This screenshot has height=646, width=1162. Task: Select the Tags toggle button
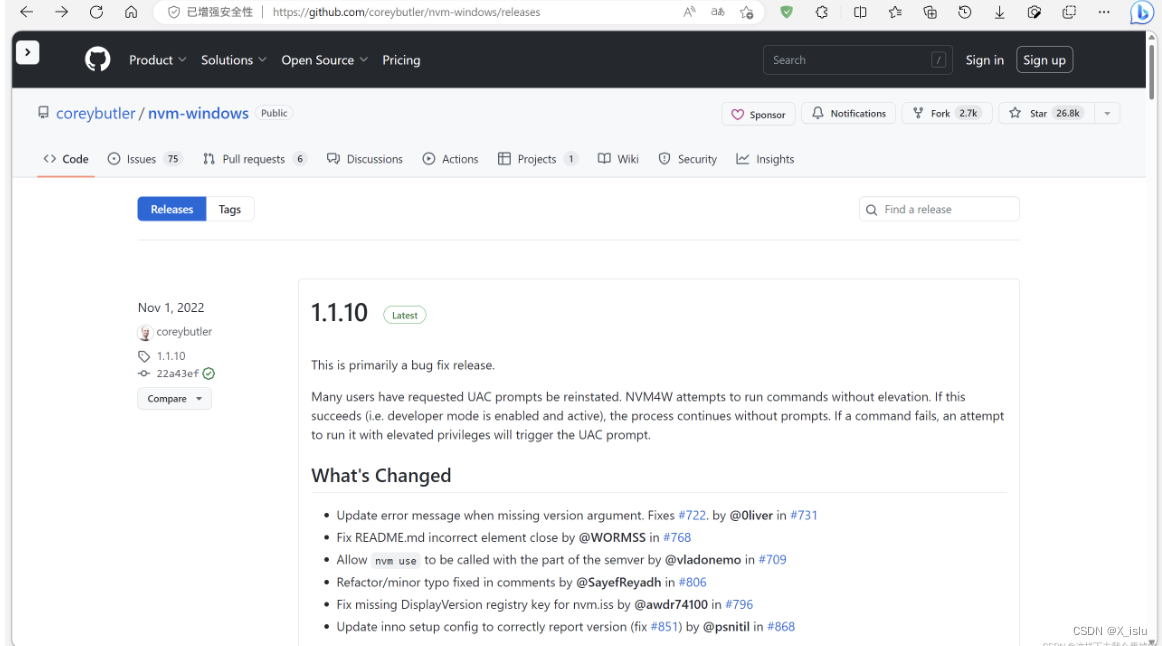click(x=230, y=209)
